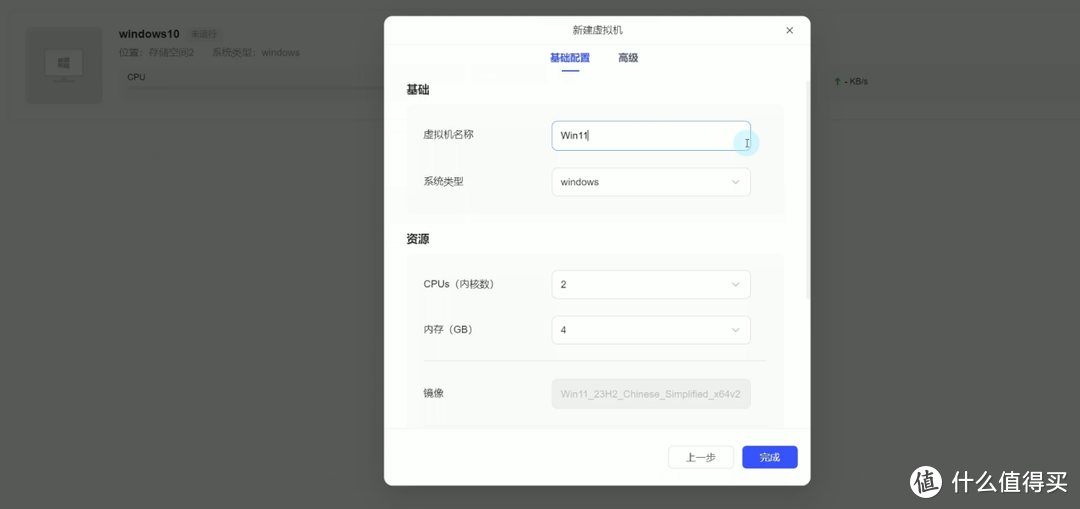Image resolution: width=1080 pixels, height=509 pixels.
Task: Open the 内存（GB） dropdown
Action: pos(651,330)
